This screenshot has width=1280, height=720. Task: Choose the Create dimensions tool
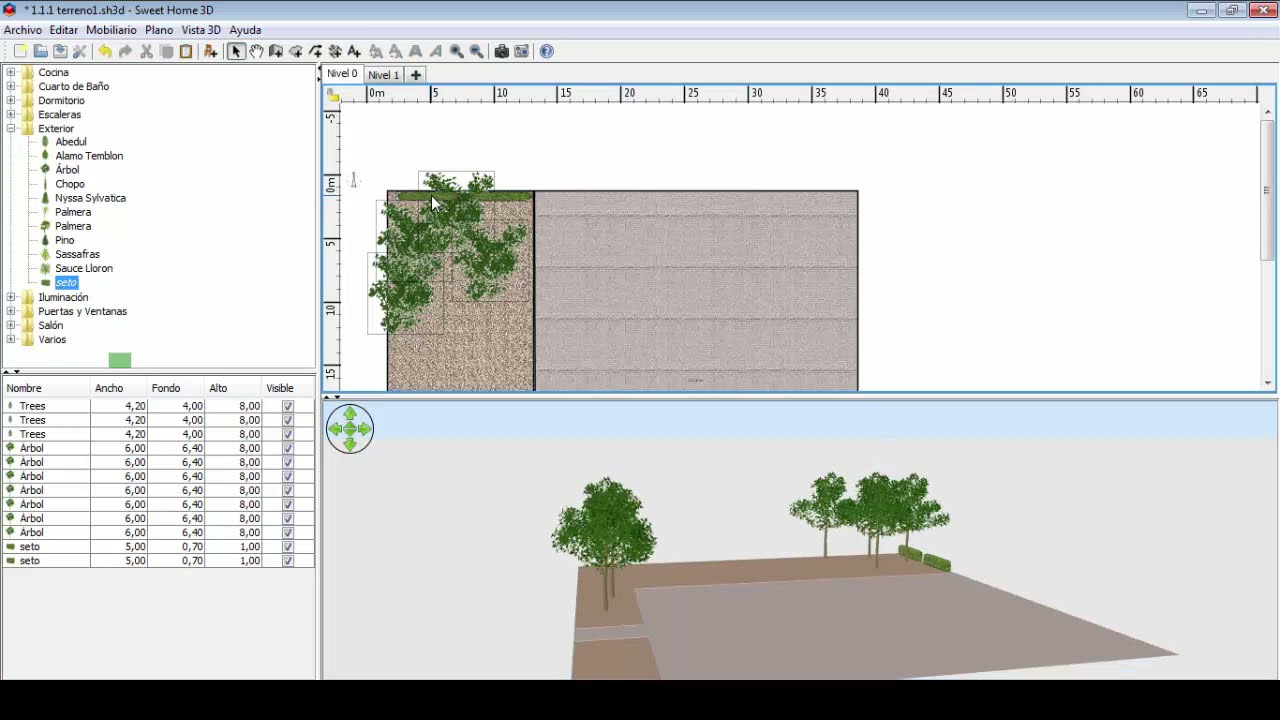[335, 51]
